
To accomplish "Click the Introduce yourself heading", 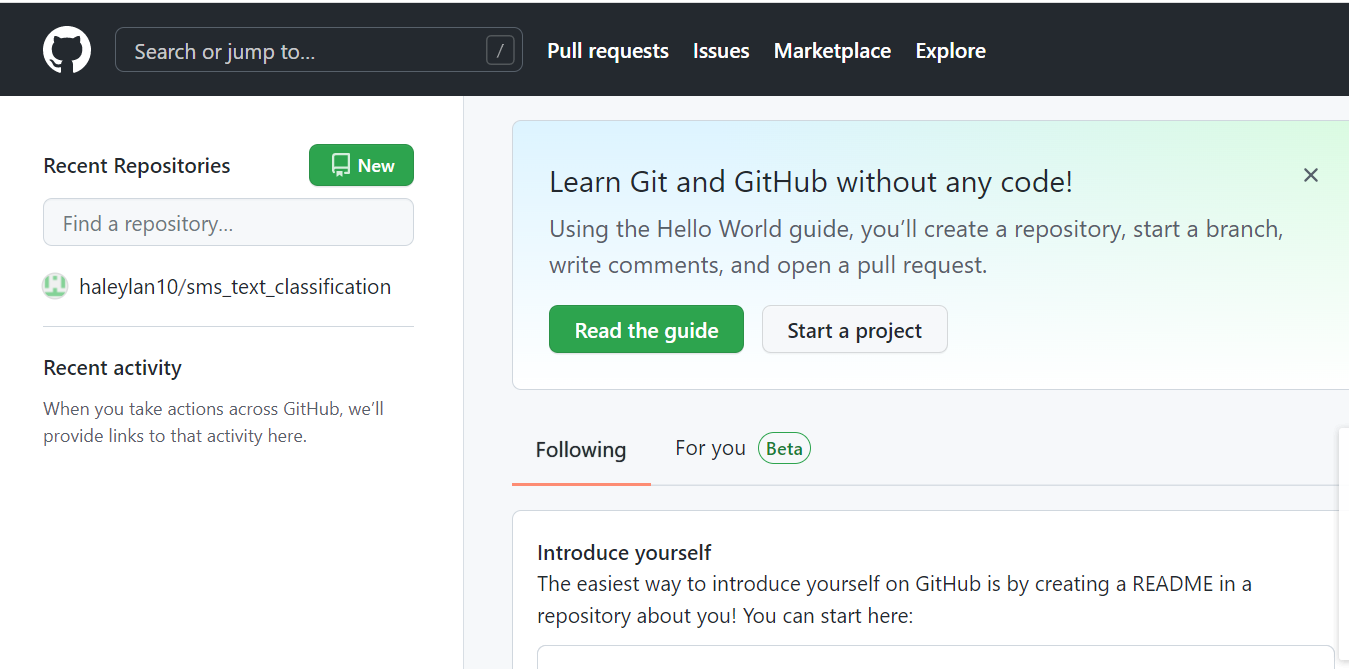I will (624, 553).
